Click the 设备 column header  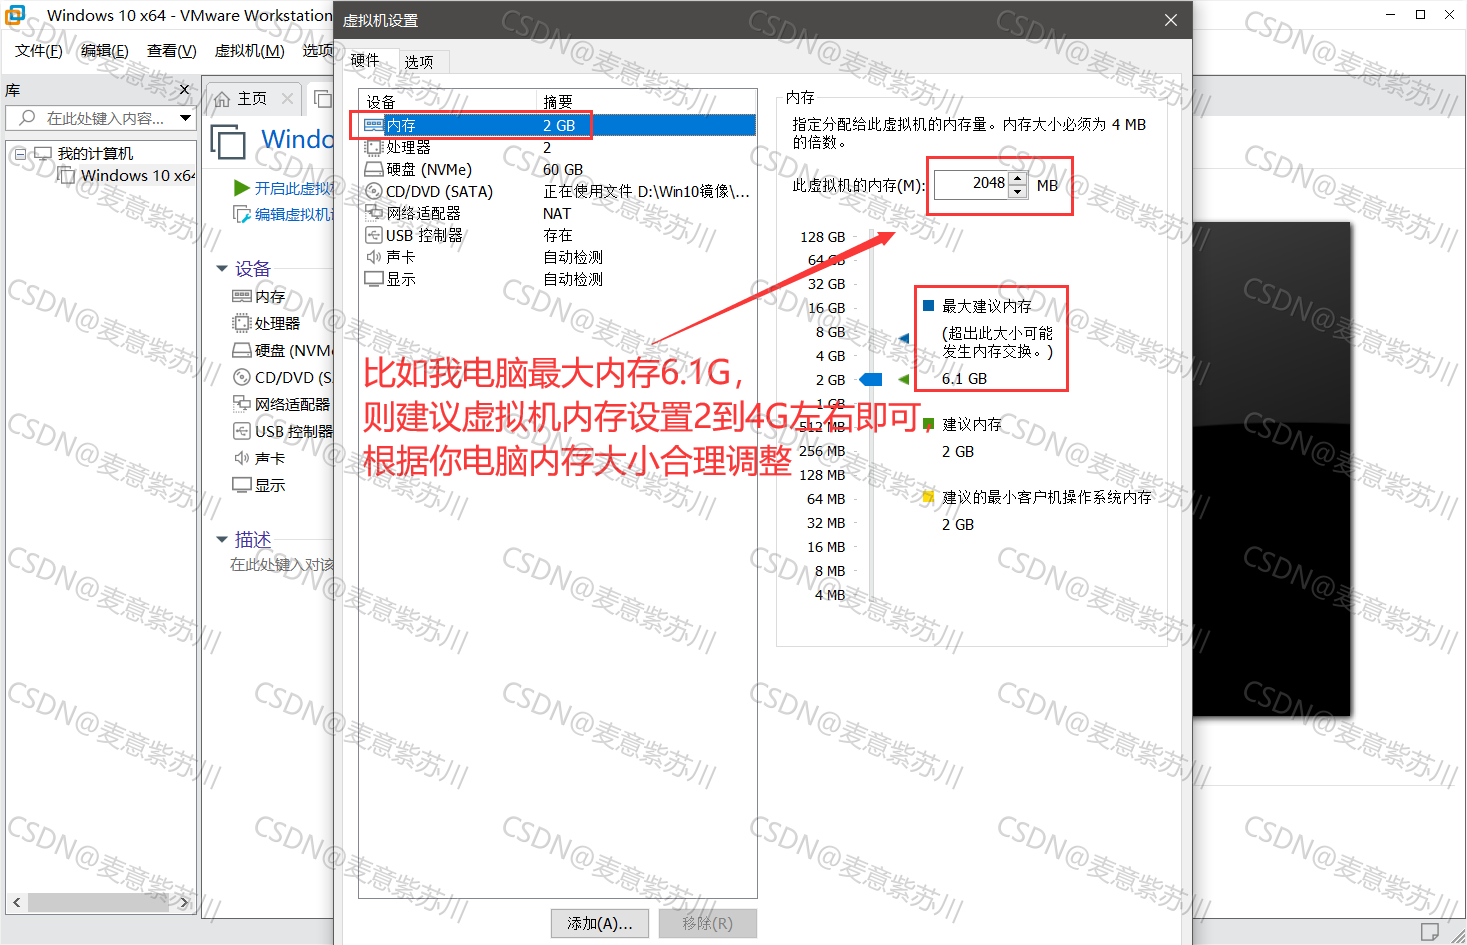click(x=447, y=101)
